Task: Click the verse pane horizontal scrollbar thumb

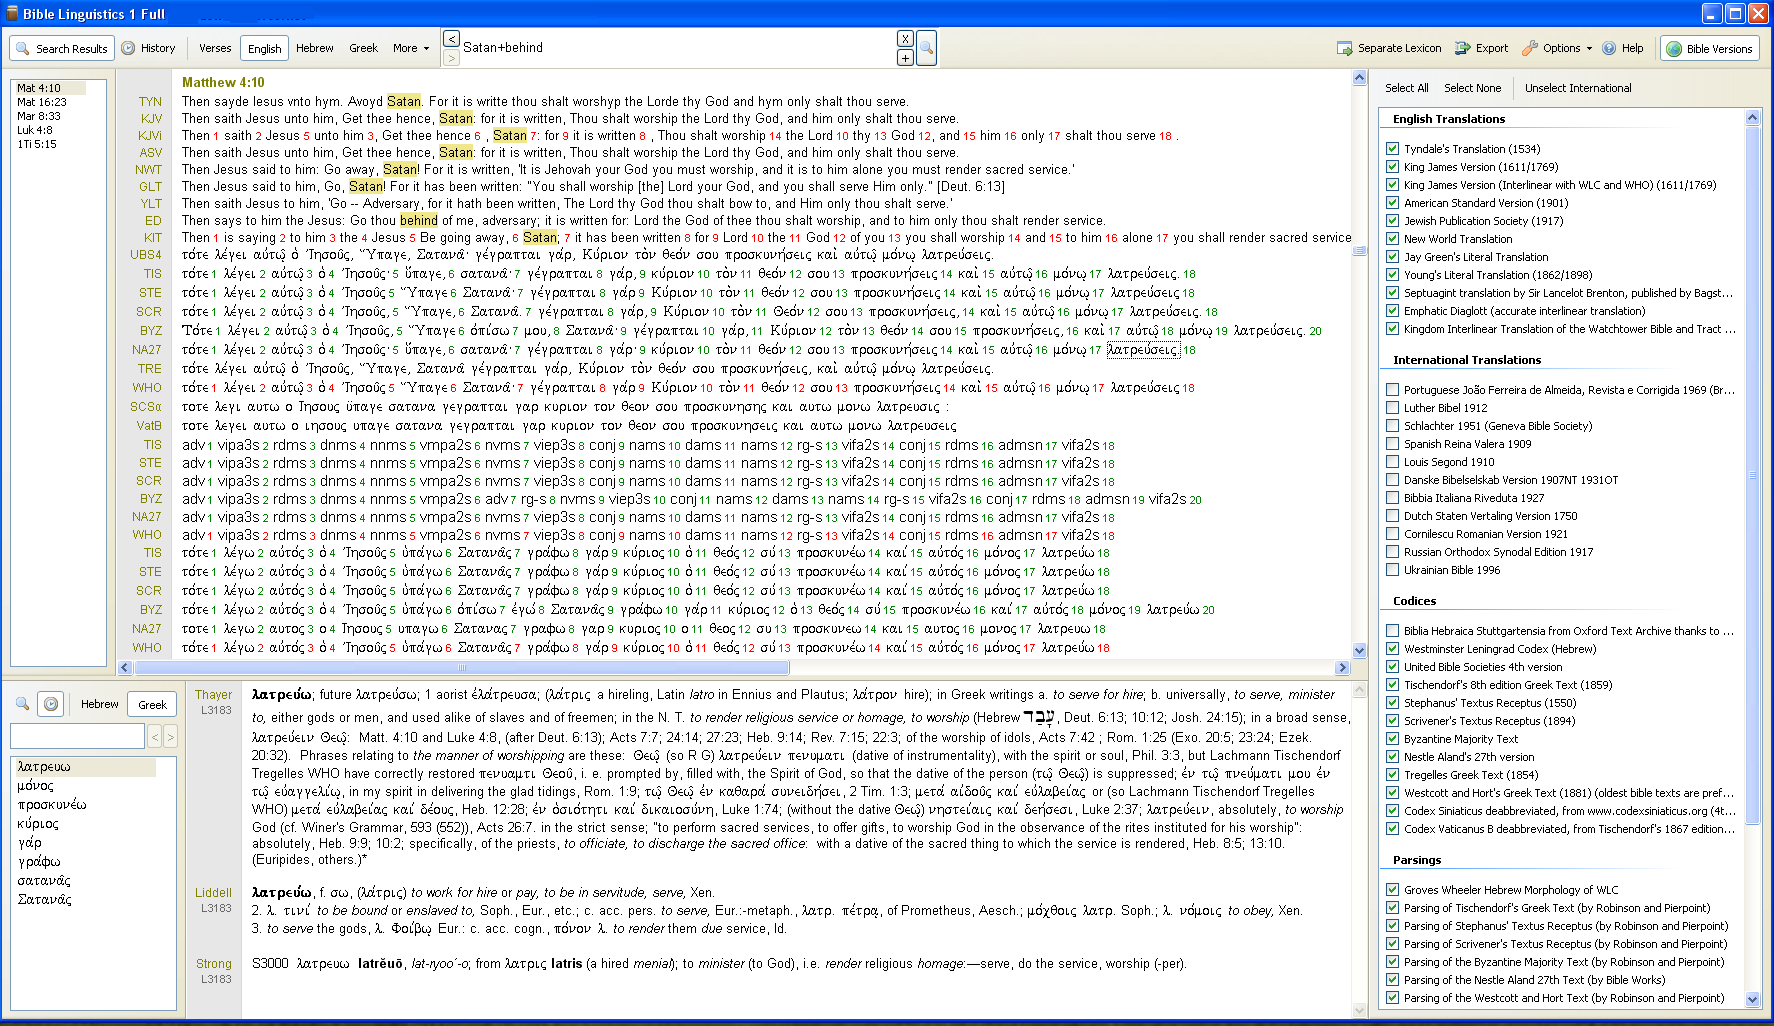Action: tap(461, 668)
